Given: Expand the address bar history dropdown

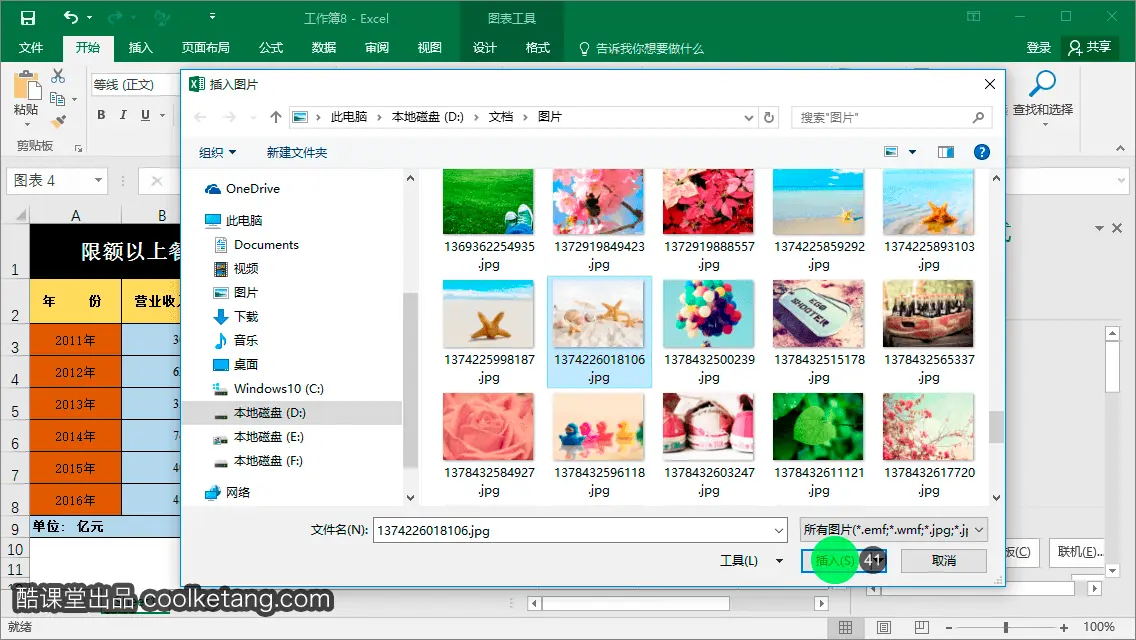Looking at the screenshot, I should [x=749, y=117].
